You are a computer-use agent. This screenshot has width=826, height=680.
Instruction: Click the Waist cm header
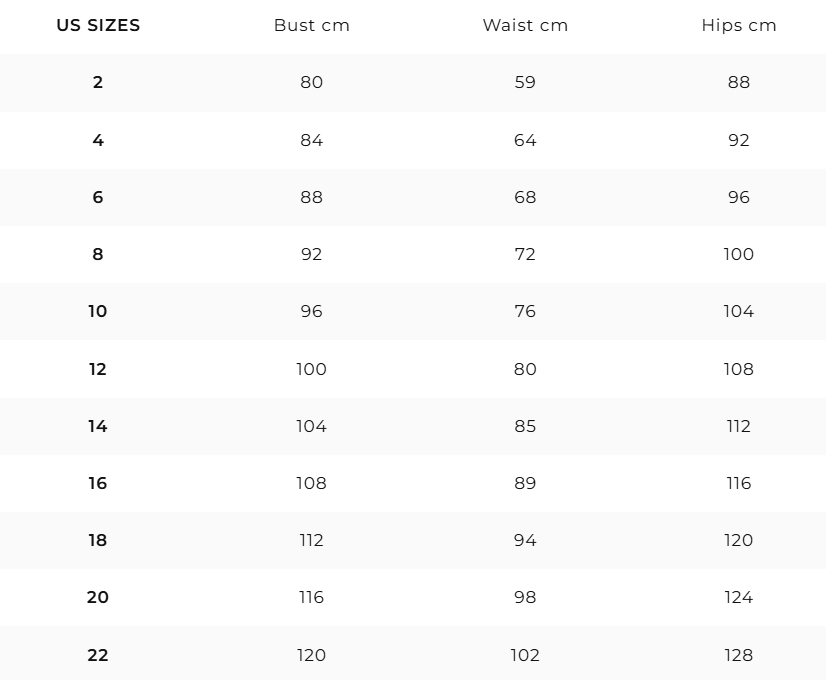525,25
